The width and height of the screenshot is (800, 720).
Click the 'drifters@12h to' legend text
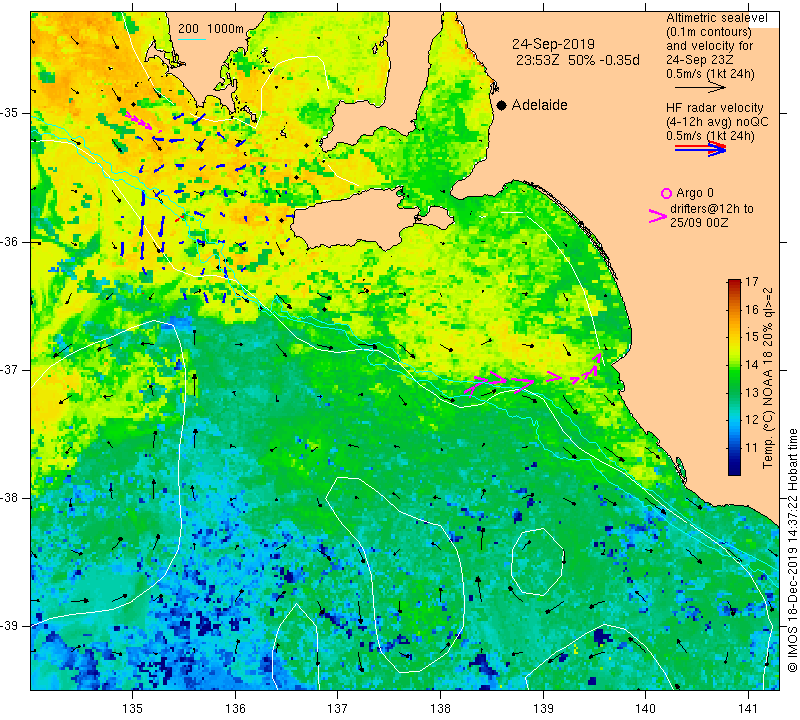coord(712,209)
